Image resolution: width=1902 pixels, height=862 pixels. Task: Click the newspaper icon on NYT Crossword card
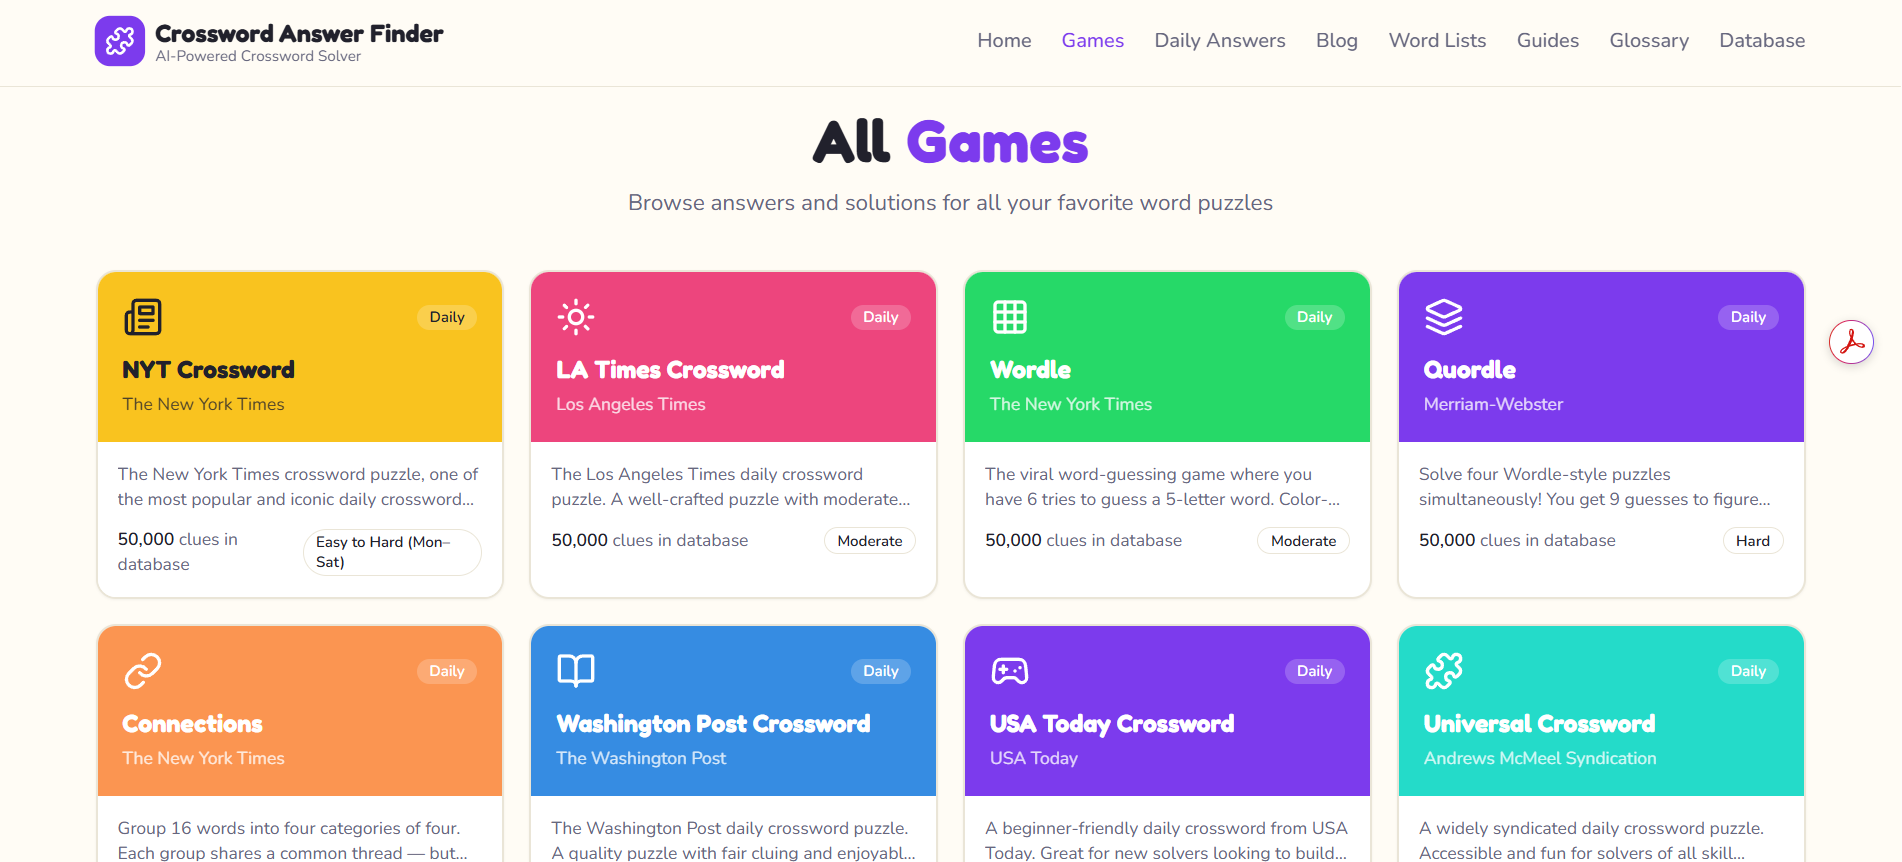142,317
